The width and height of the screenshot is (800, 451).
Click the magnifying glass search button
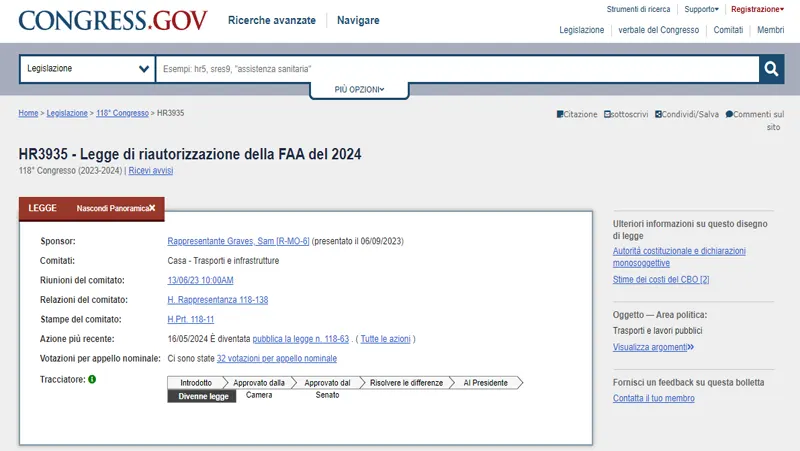tap(771, 69)
